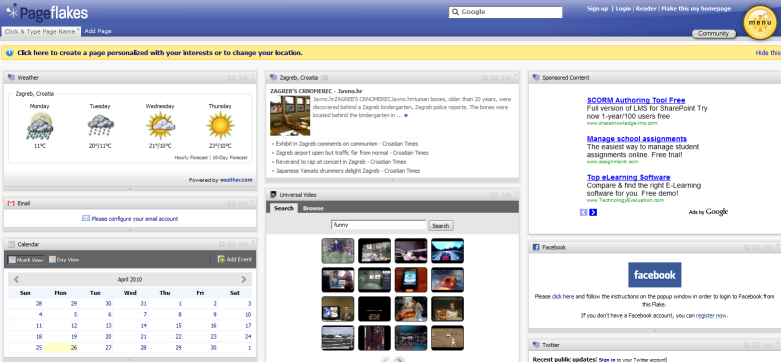The width and height of the screenshot is (781, 362).
Task: Click the Universal Video title icon
Action: click(x=273, y=195)
